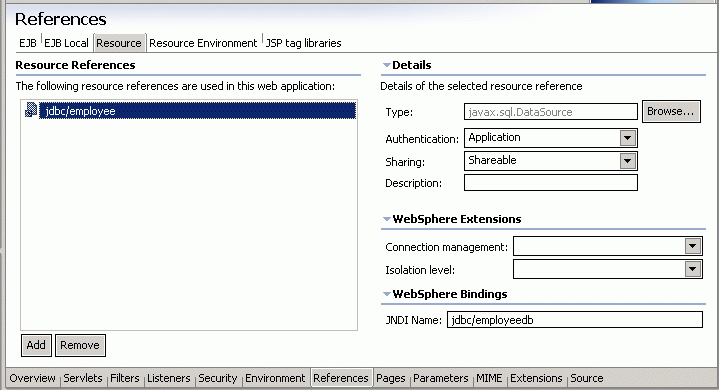
Task: Open the Sharing dropdown arrow
Action: 627,160
